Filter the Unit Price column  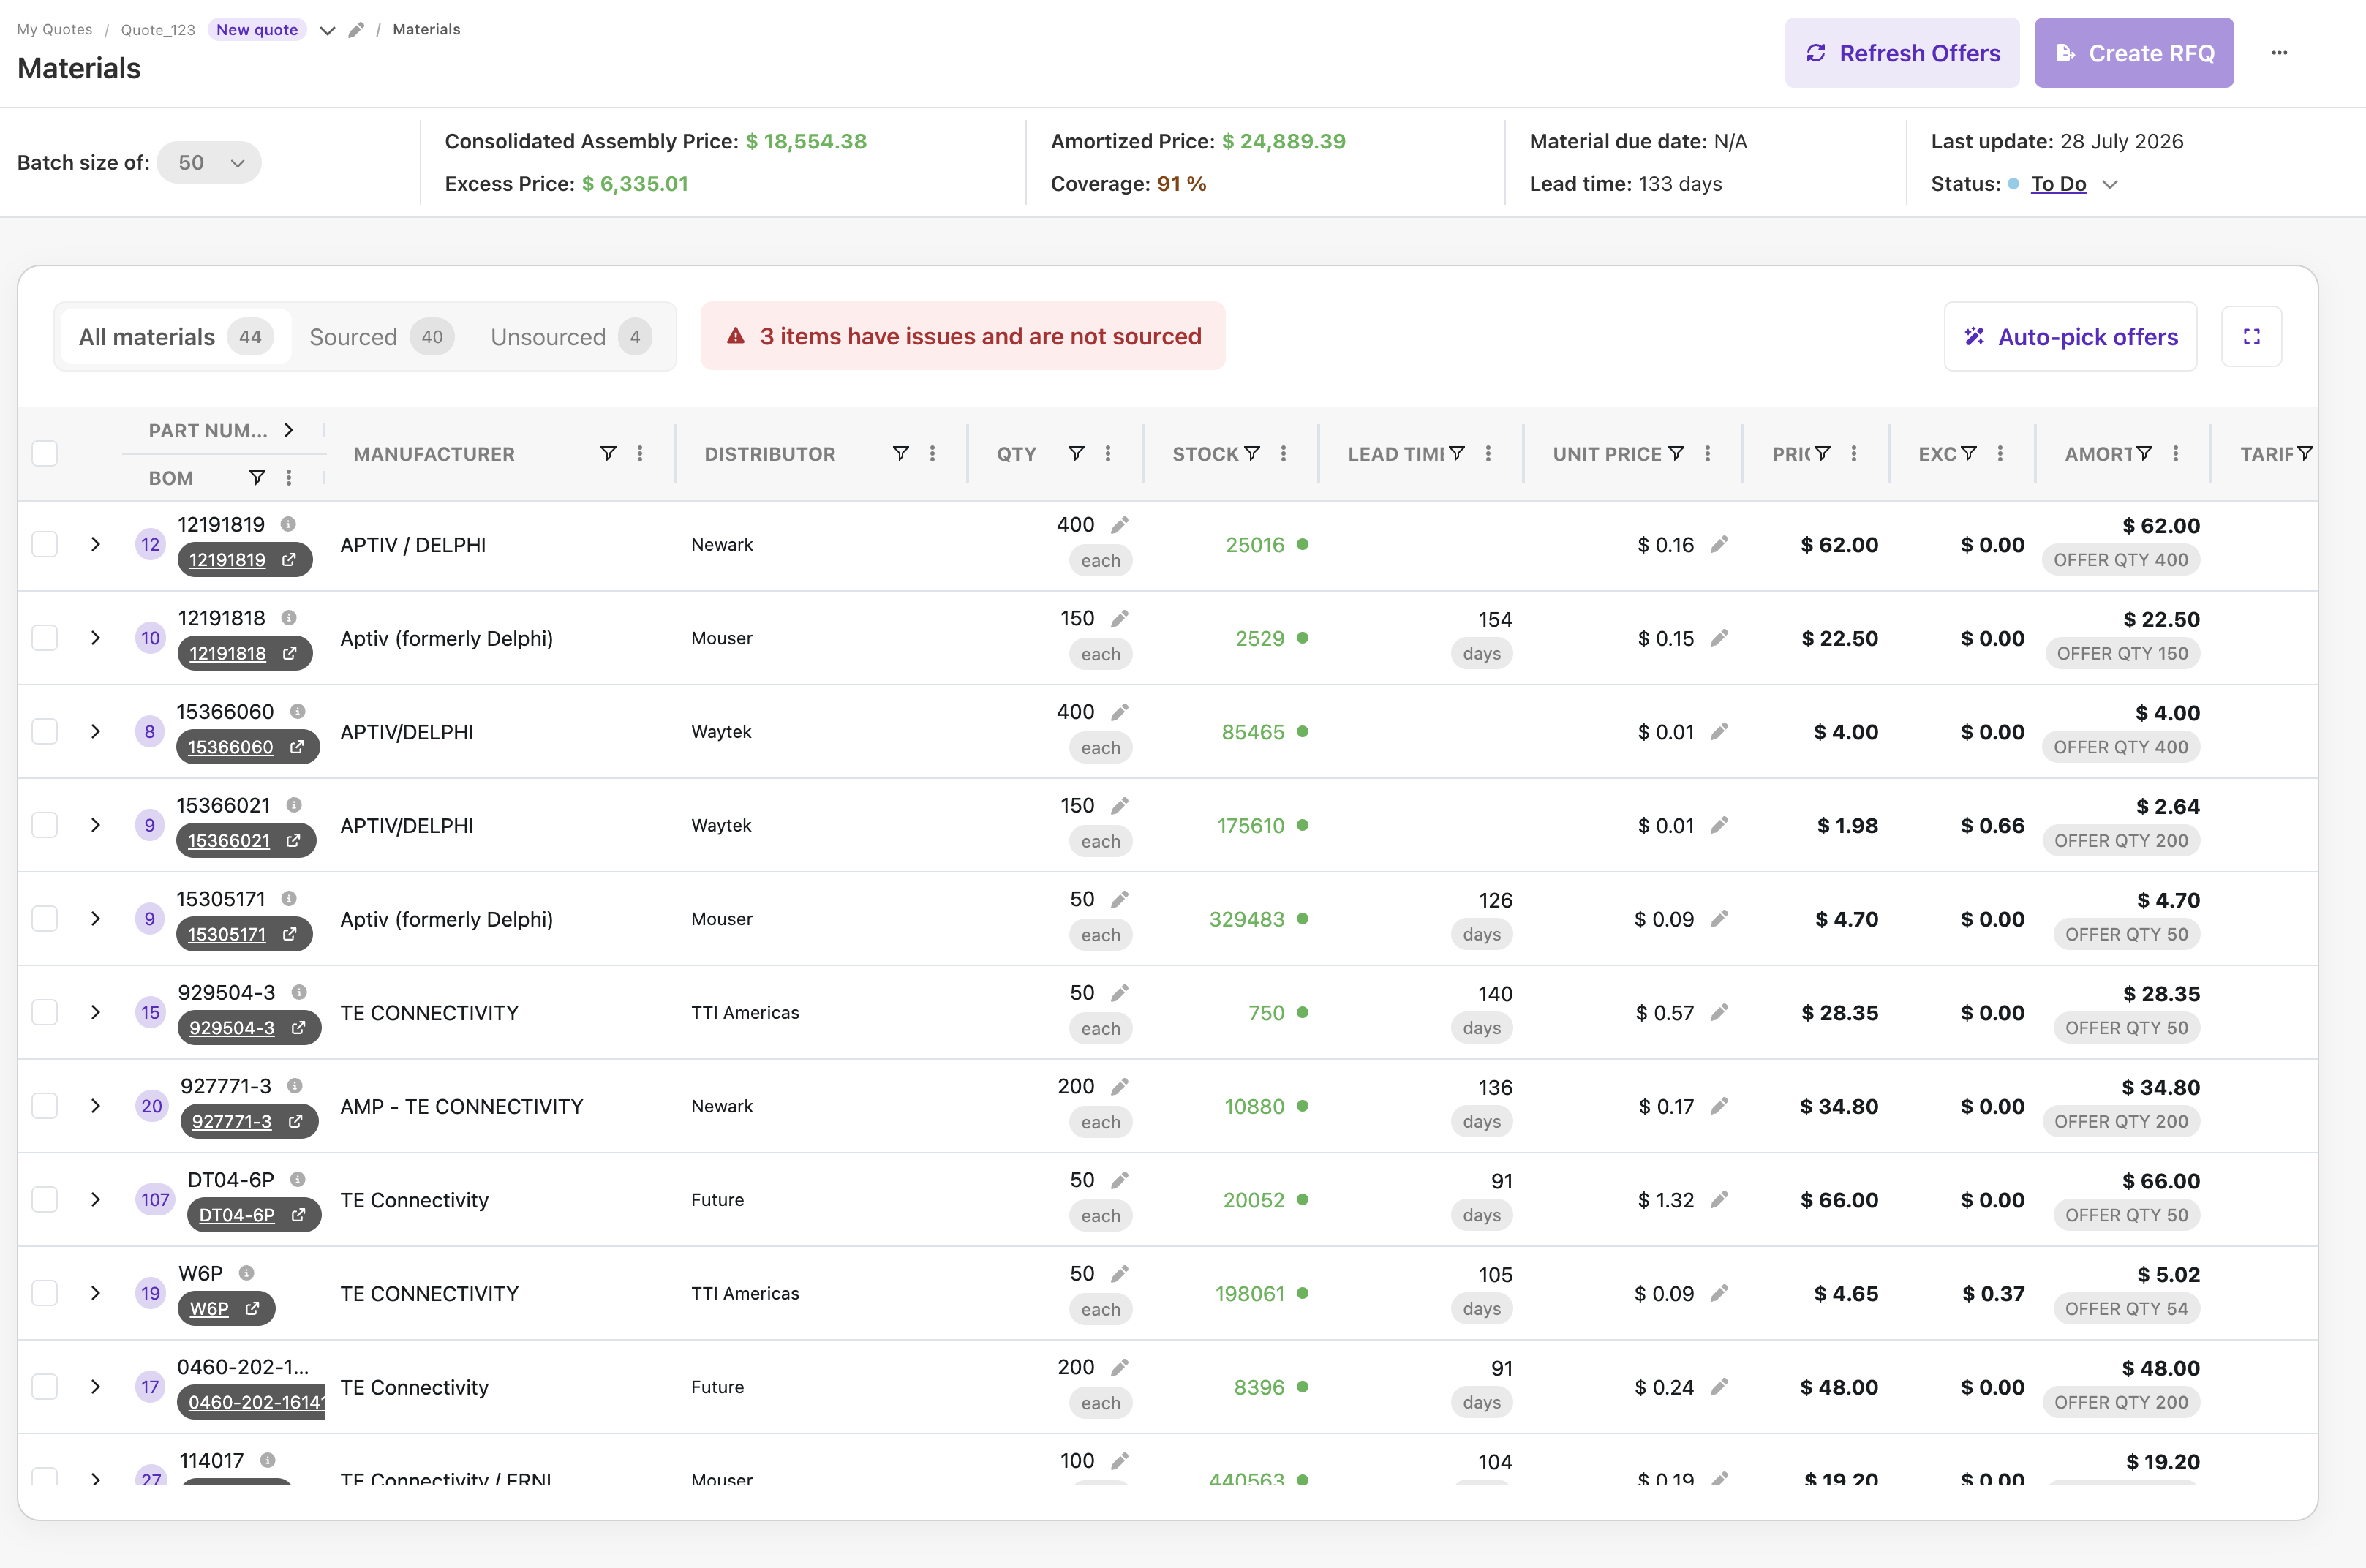pyautogui.click(x=1676, y=454)
